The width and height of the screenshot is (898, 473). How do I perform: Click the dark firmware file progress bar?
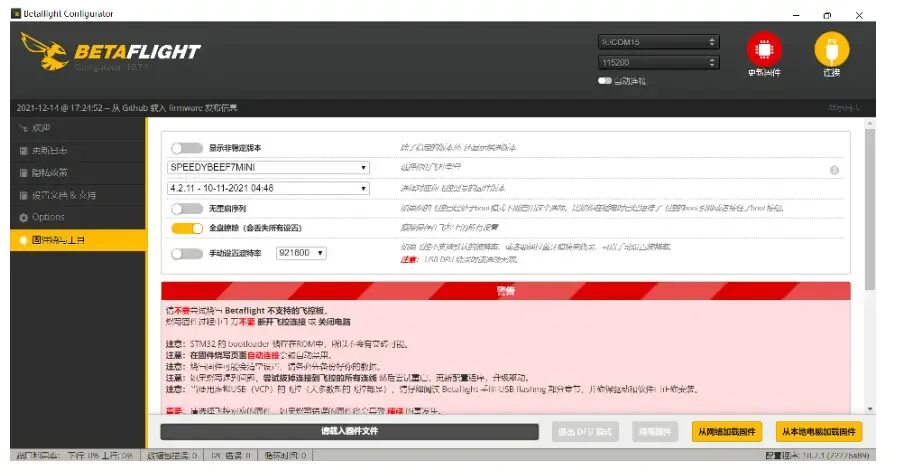click(349, 432)
